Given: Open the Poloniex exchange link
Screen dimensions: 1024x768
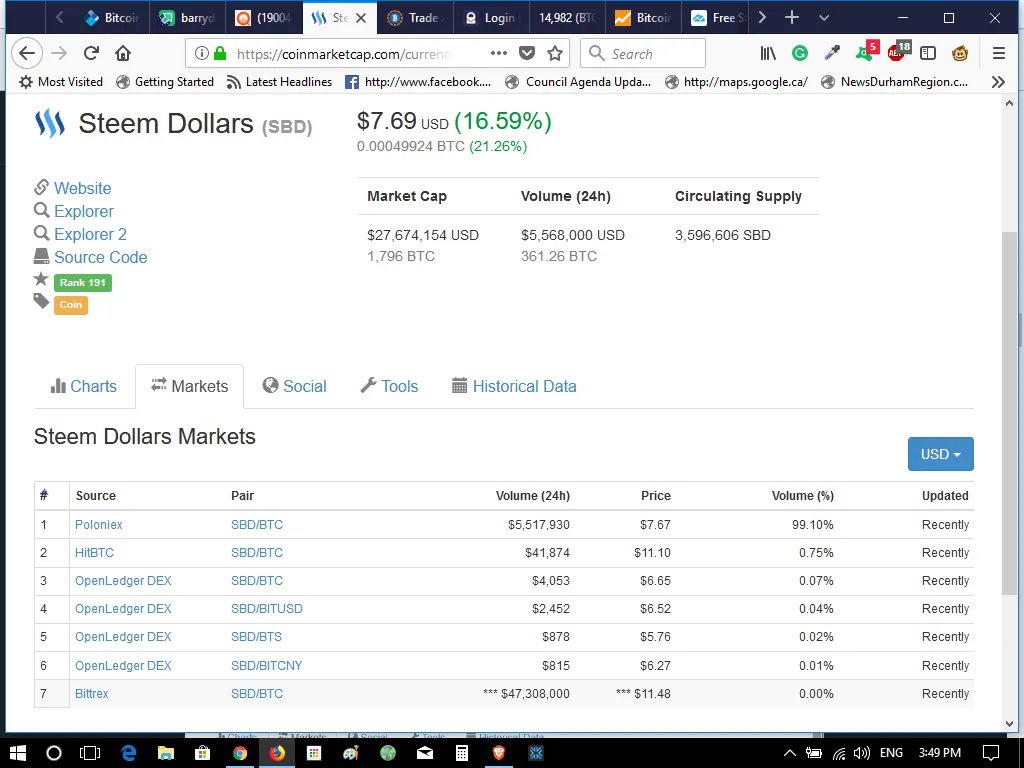Looking at the screenshot, I should (x=99, y=524).
